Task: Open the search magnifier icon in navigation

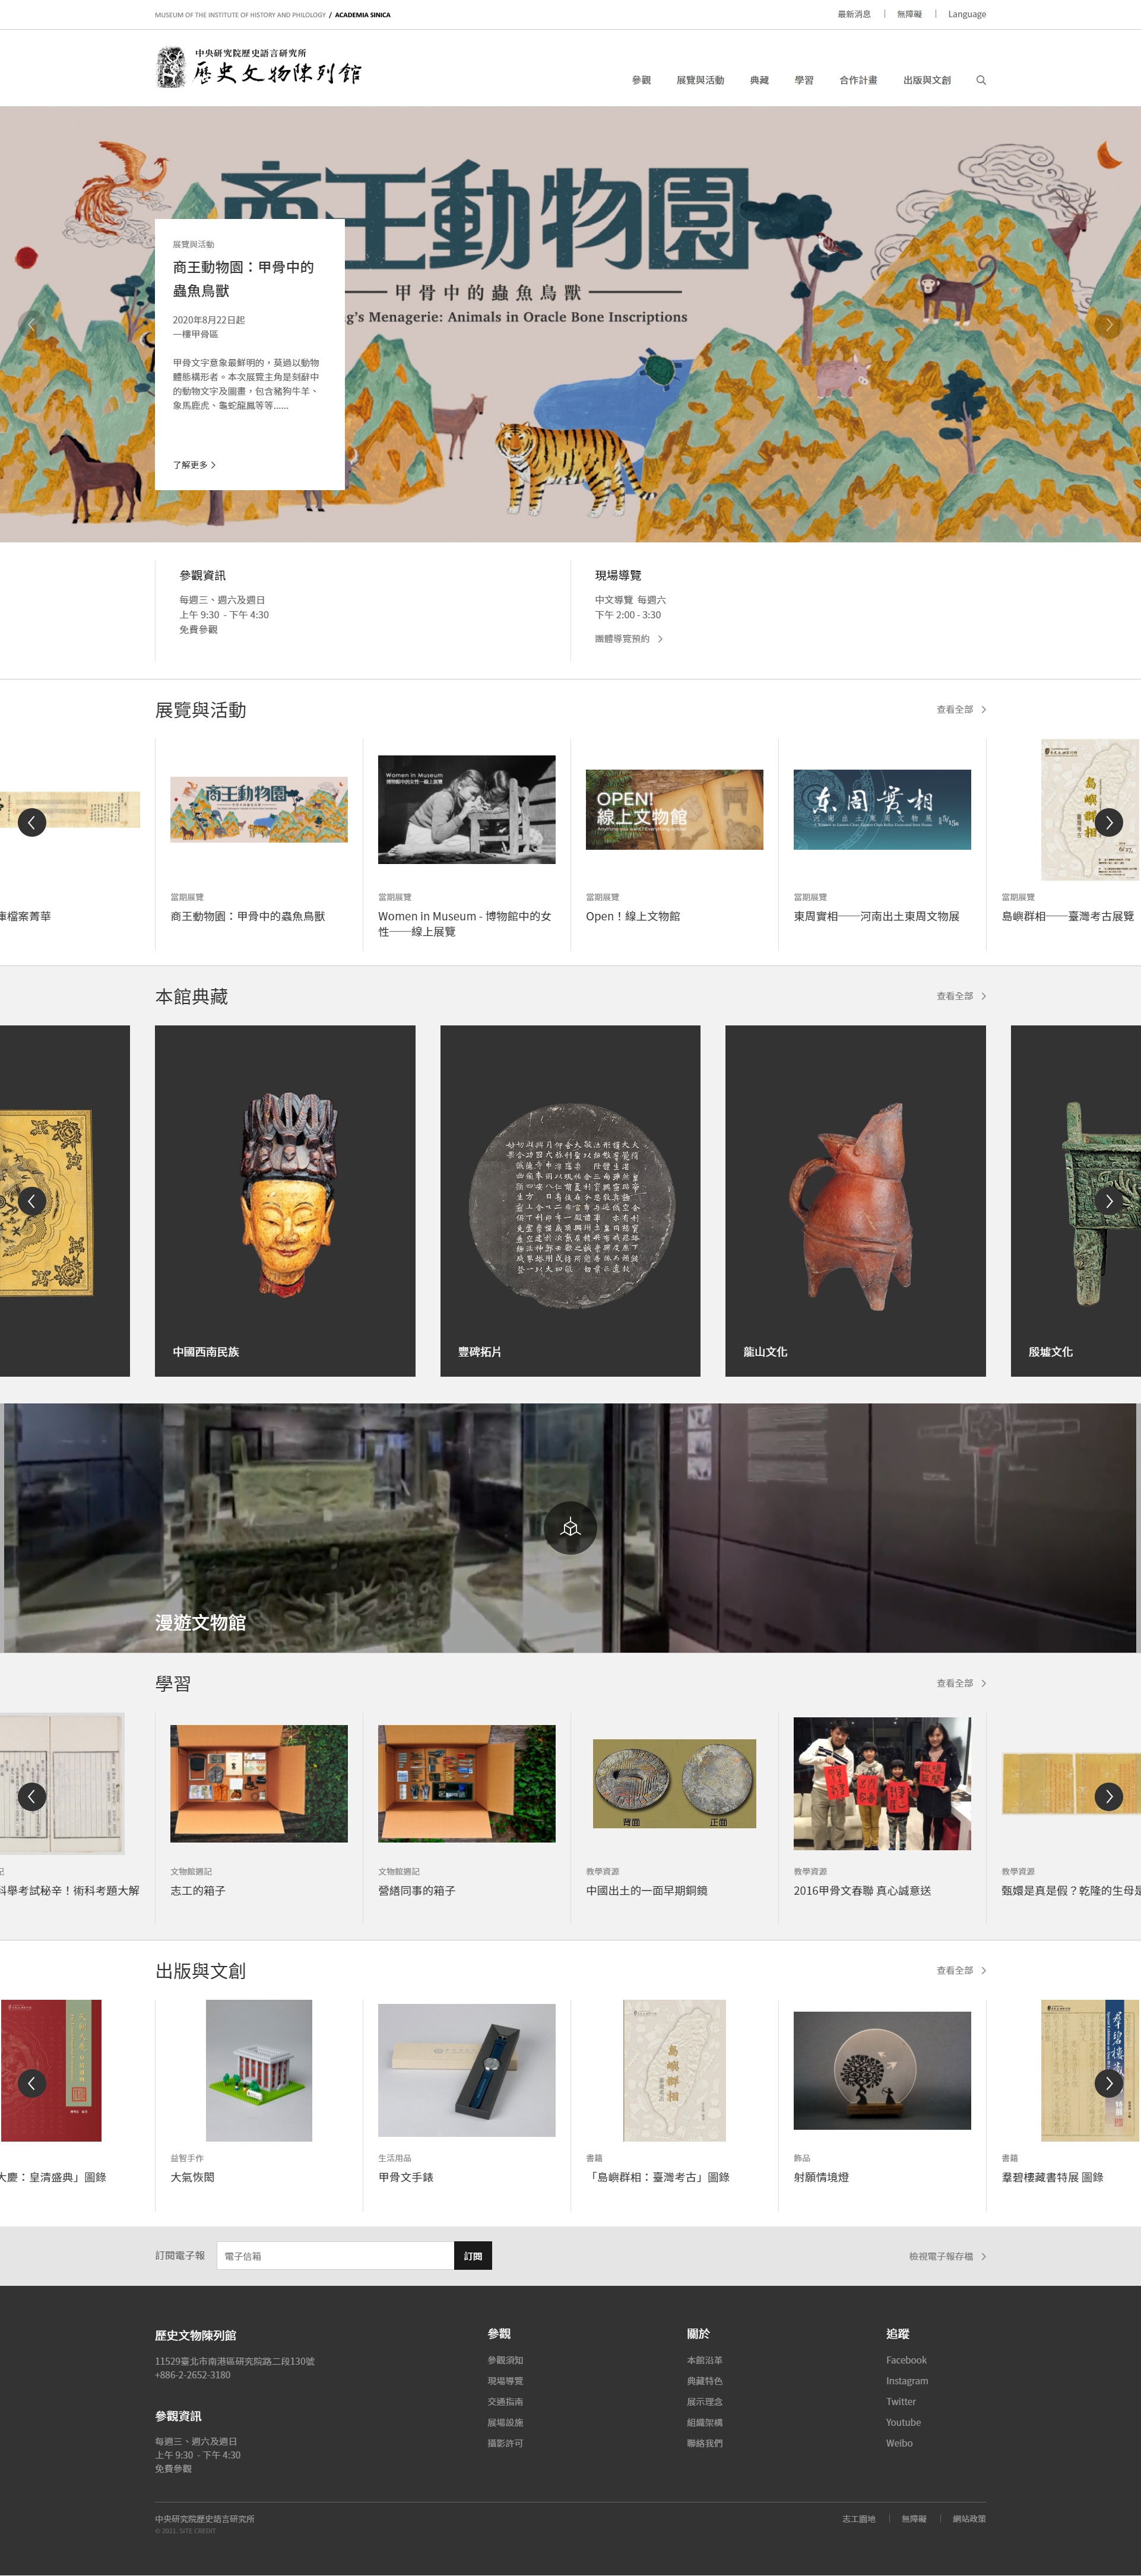Action: pos(980,80)
